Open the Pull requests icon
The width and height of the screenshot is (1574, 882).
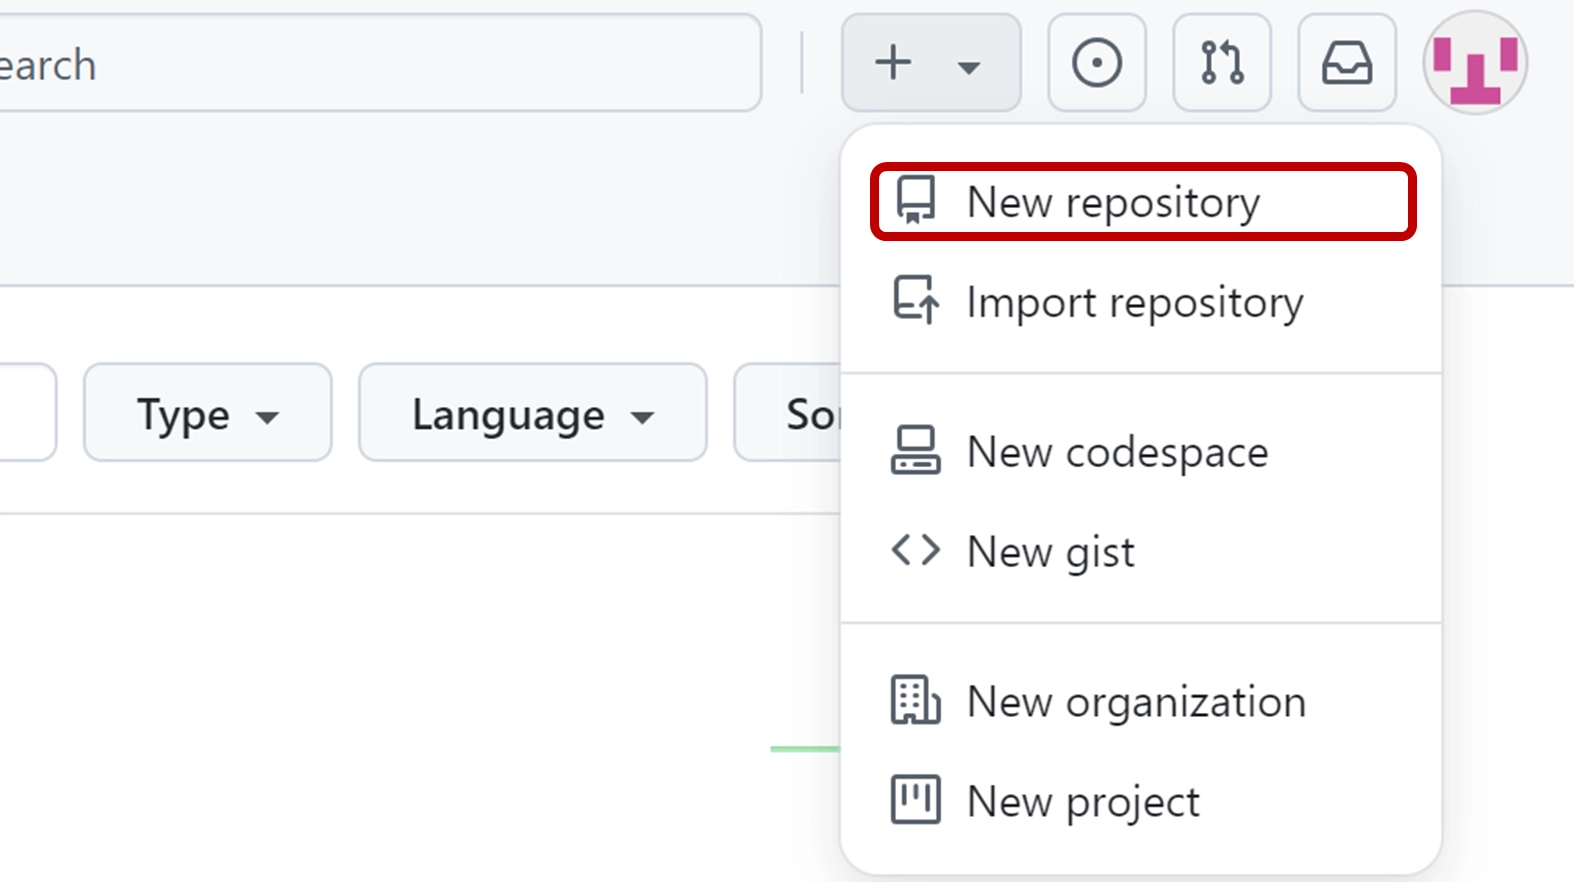pos(1222,63)
